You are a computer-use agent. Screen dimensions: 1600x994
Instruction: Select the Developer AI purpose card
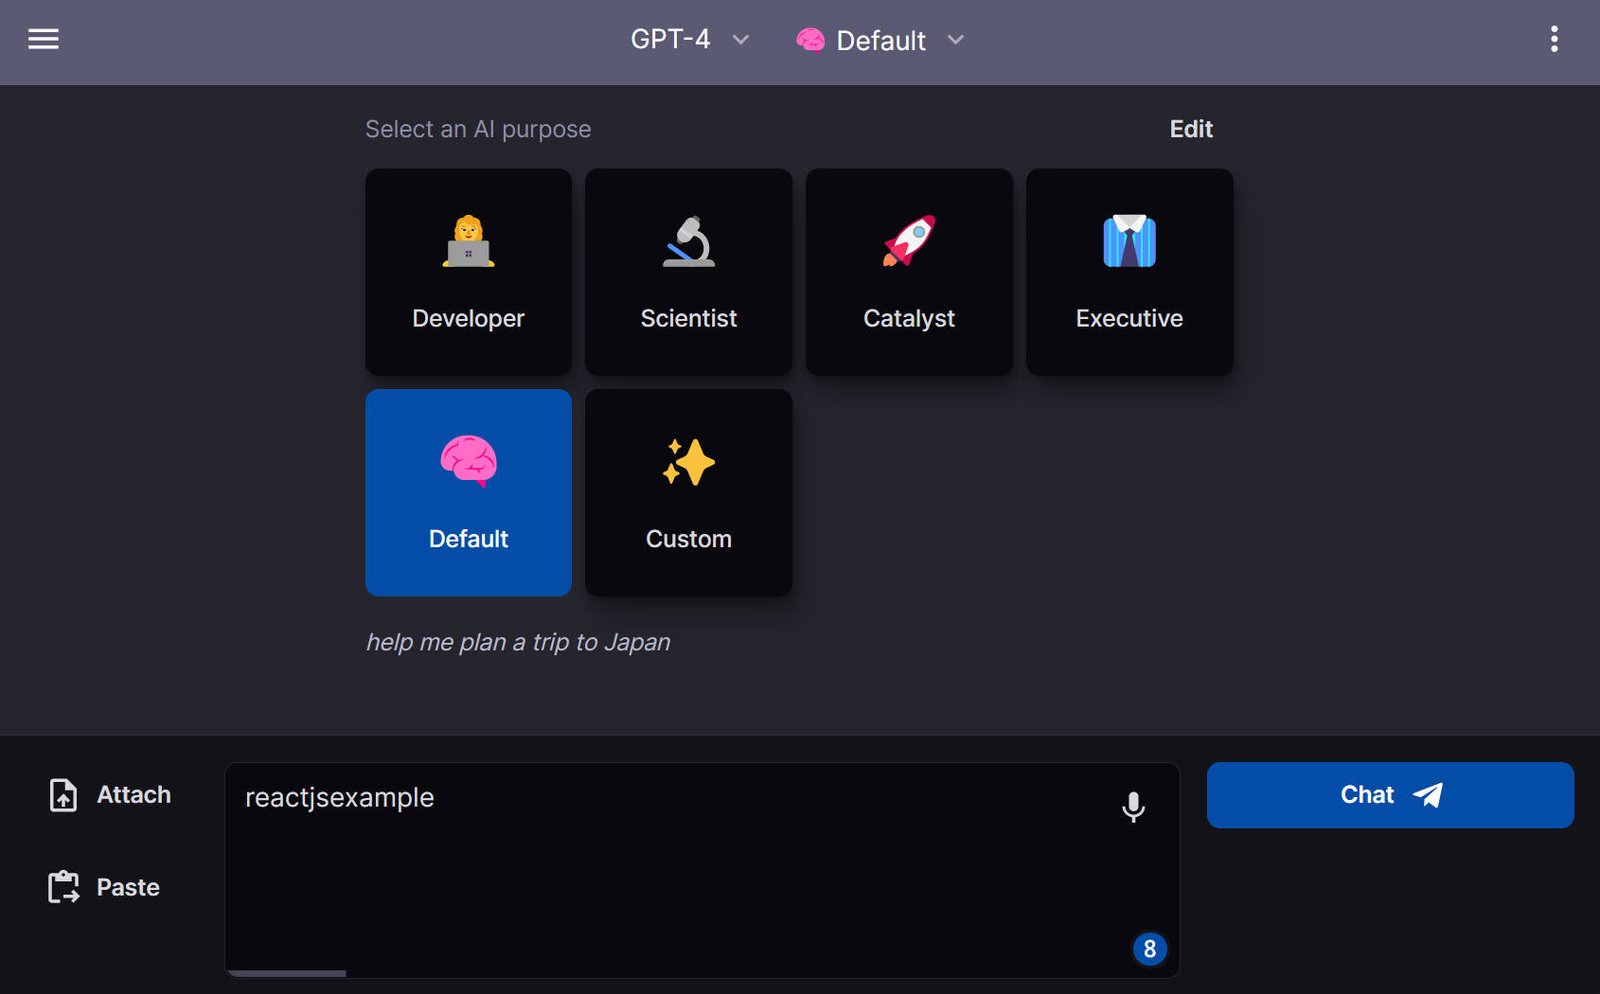click(467, 271)
